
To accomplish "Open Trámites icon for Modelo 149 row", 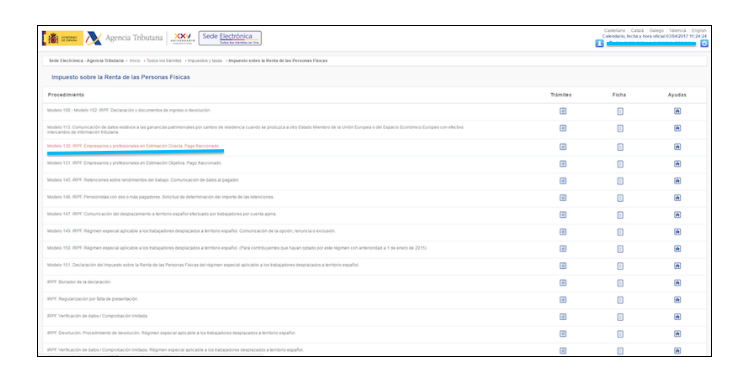I will (563, 231).
